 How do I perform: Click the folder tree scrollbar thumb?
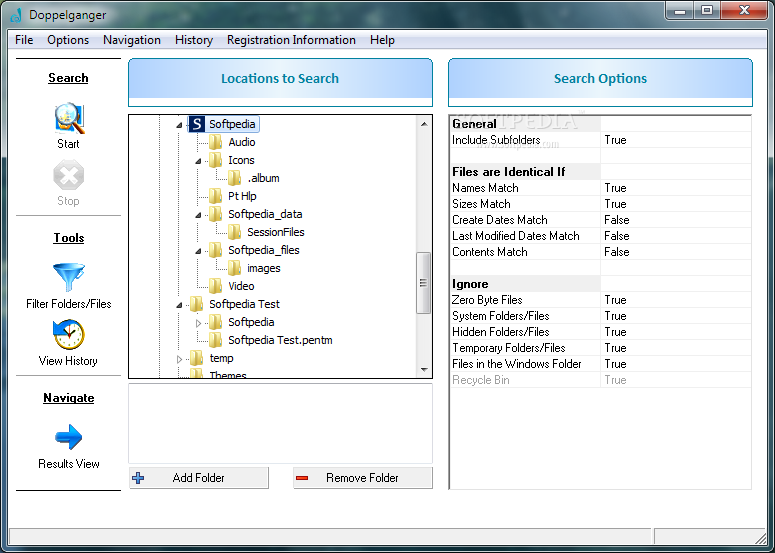(423, 283)
